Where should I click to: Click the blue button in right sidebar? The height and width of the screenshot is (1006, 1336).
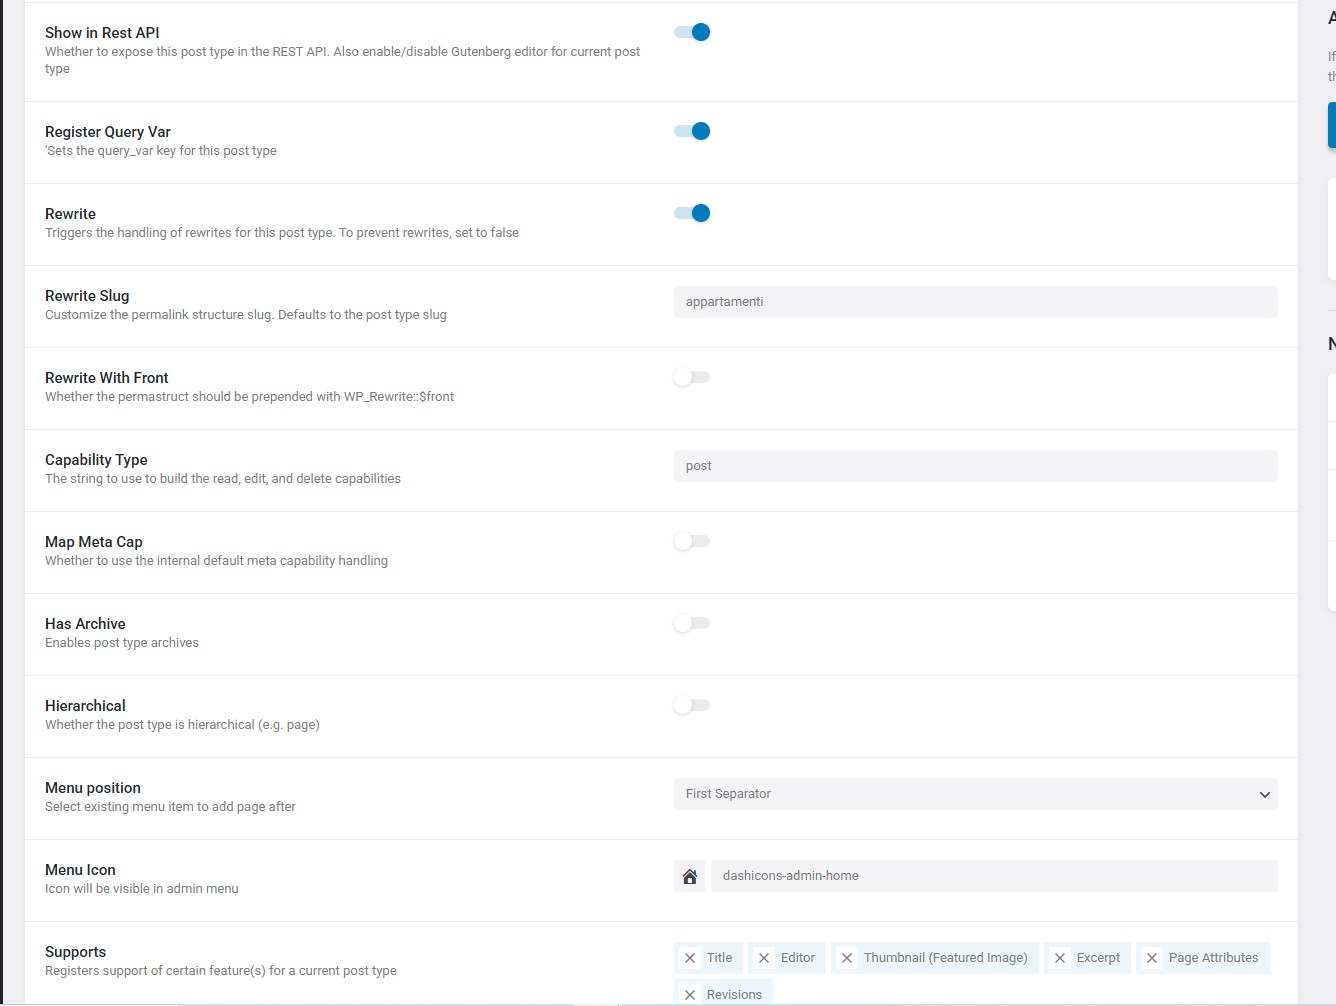[1331, 125]
